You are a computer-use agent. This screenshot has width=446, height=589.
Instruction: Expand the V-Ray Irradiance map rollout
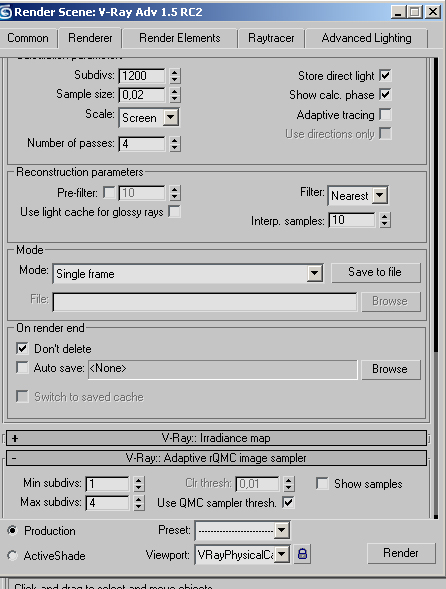216,438
